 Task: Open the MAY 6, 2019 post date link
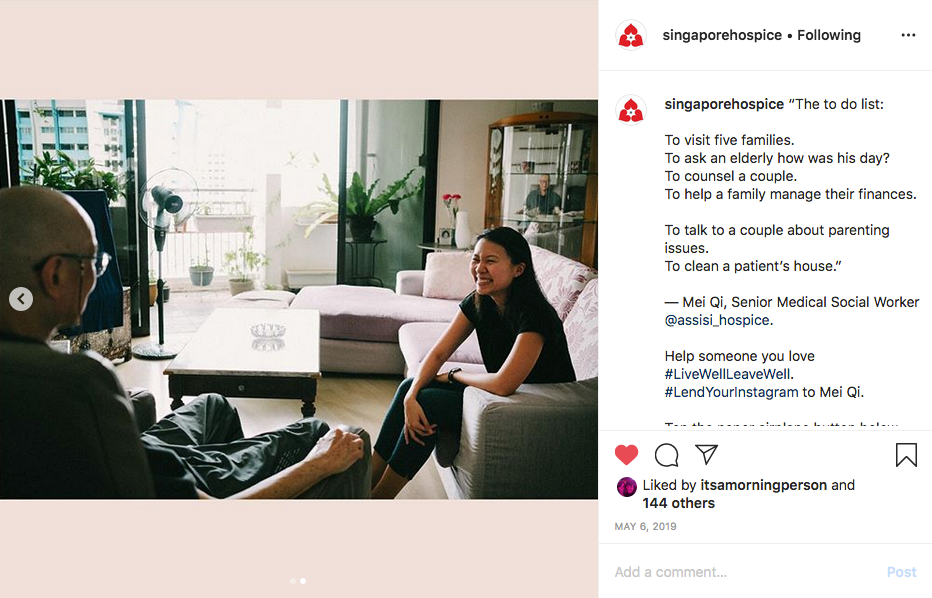pos(646,527)
